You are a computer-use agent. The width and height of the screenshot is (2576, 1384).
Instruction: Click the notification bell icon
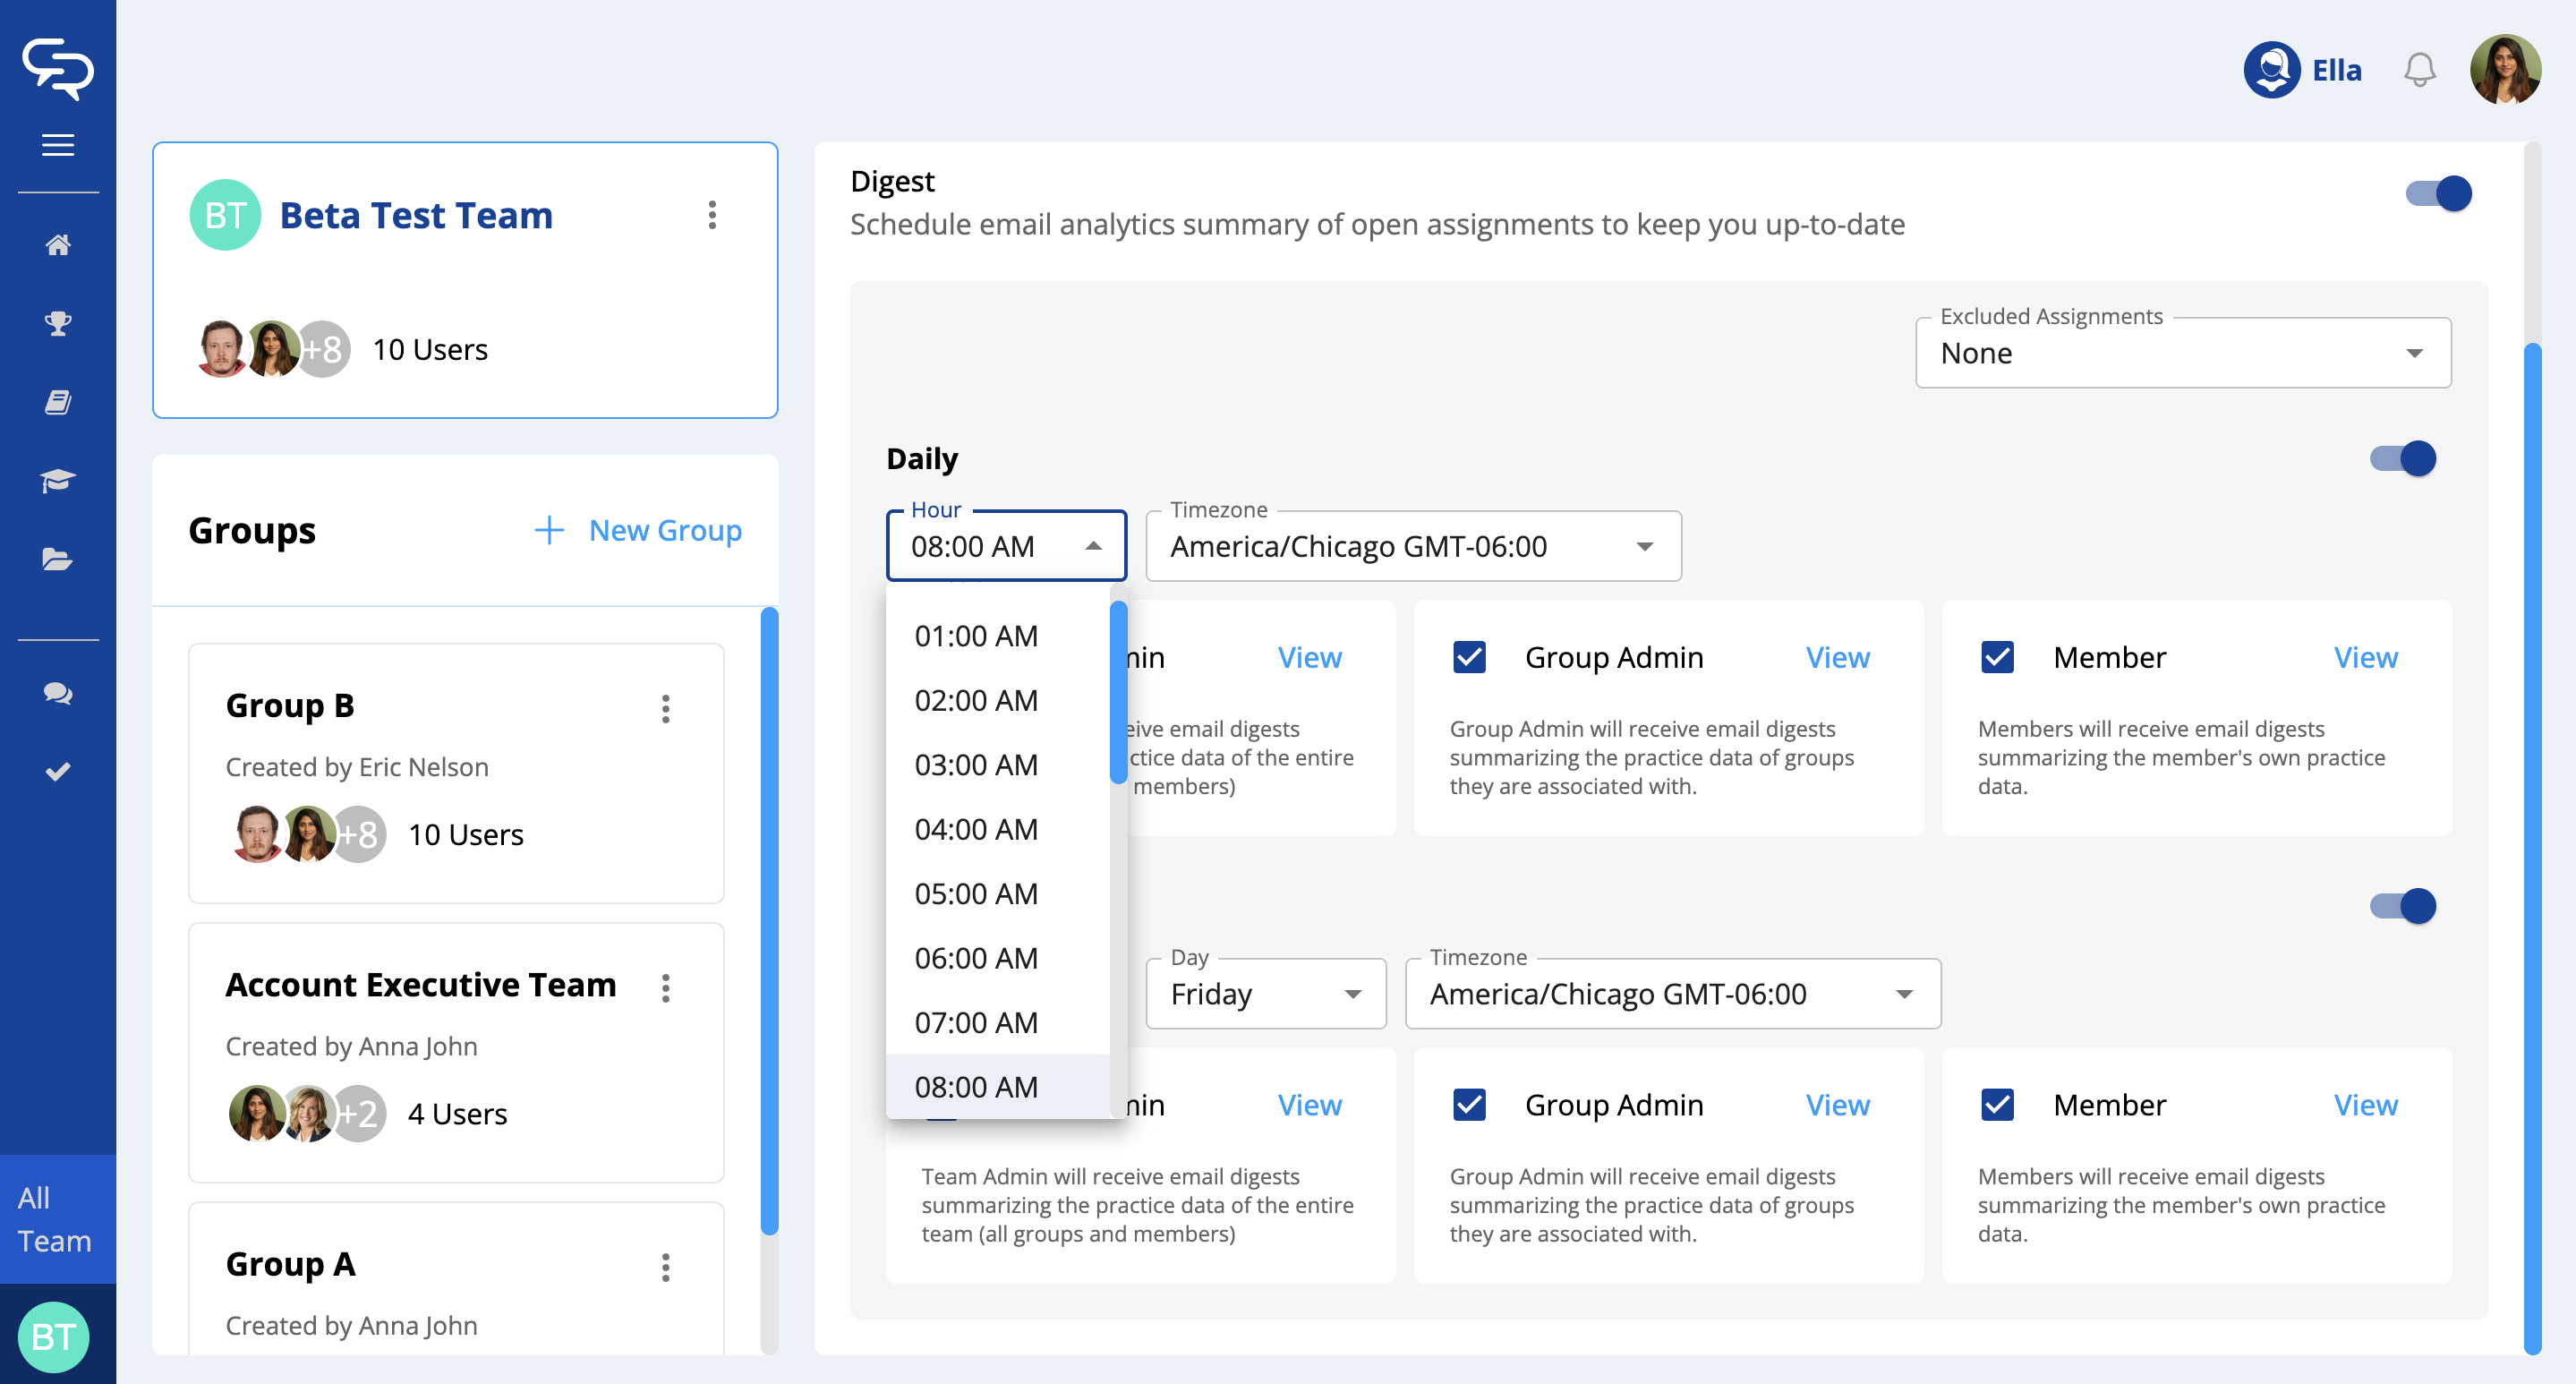[x=2419, y=70]
